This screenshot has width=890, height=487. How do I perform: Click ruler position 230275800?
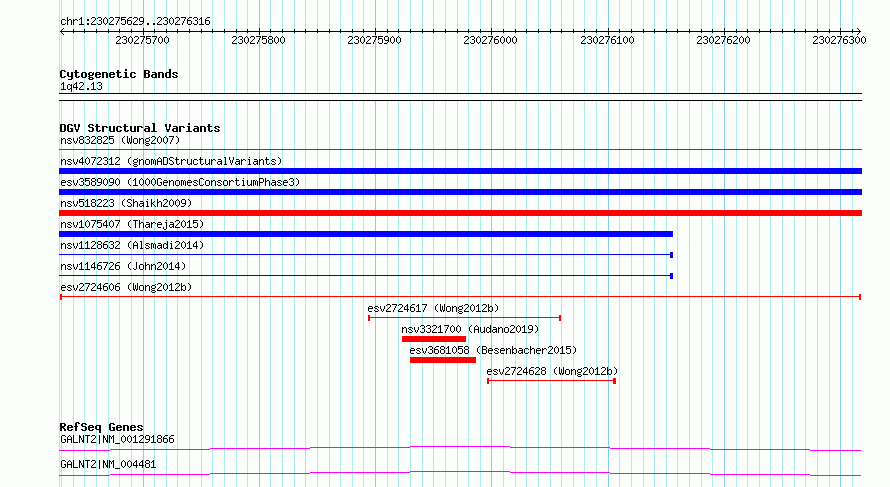(258, 40)
